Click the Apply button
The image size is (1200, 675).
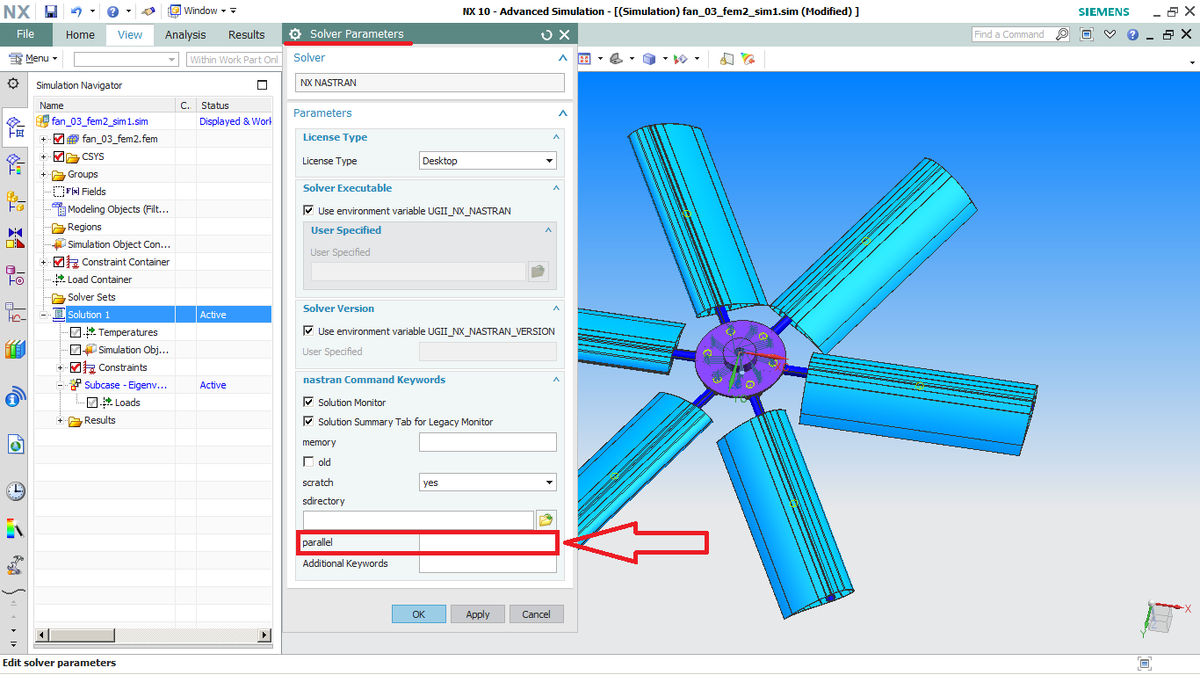[x=478, y=614]
